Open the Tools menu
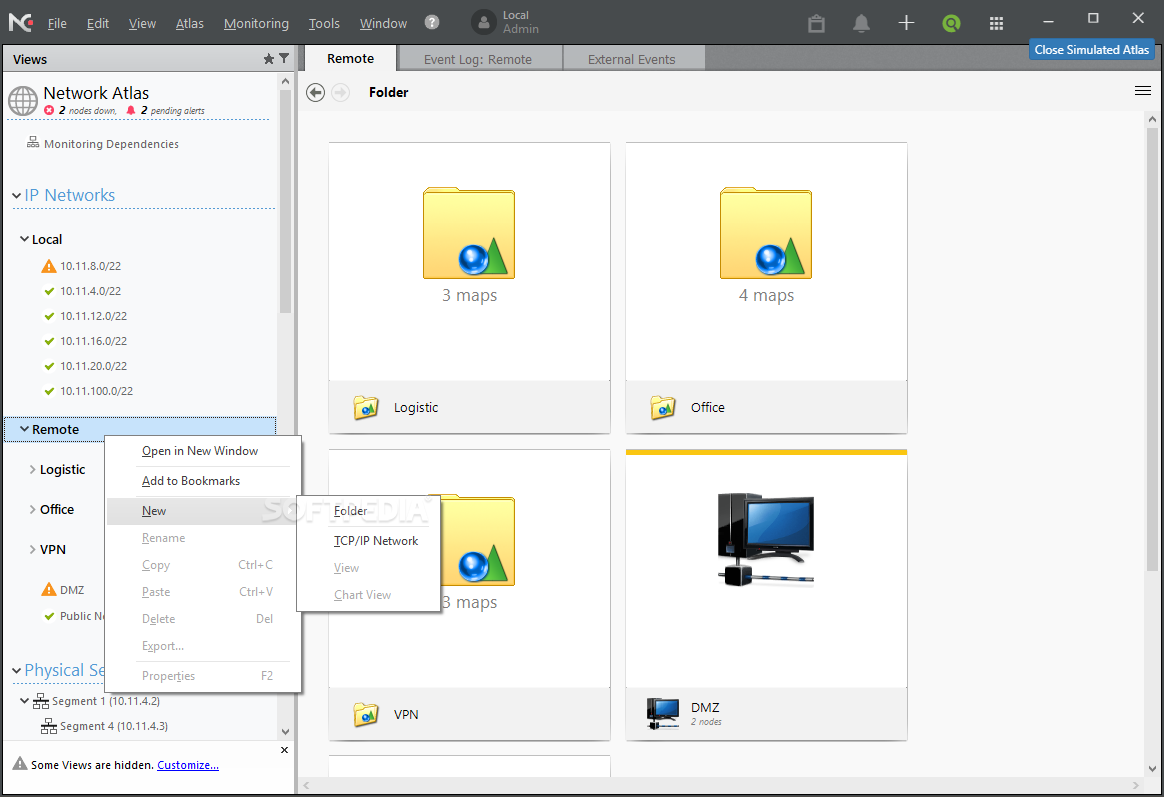Screen dimensions: 1164x797 [324, 24]
